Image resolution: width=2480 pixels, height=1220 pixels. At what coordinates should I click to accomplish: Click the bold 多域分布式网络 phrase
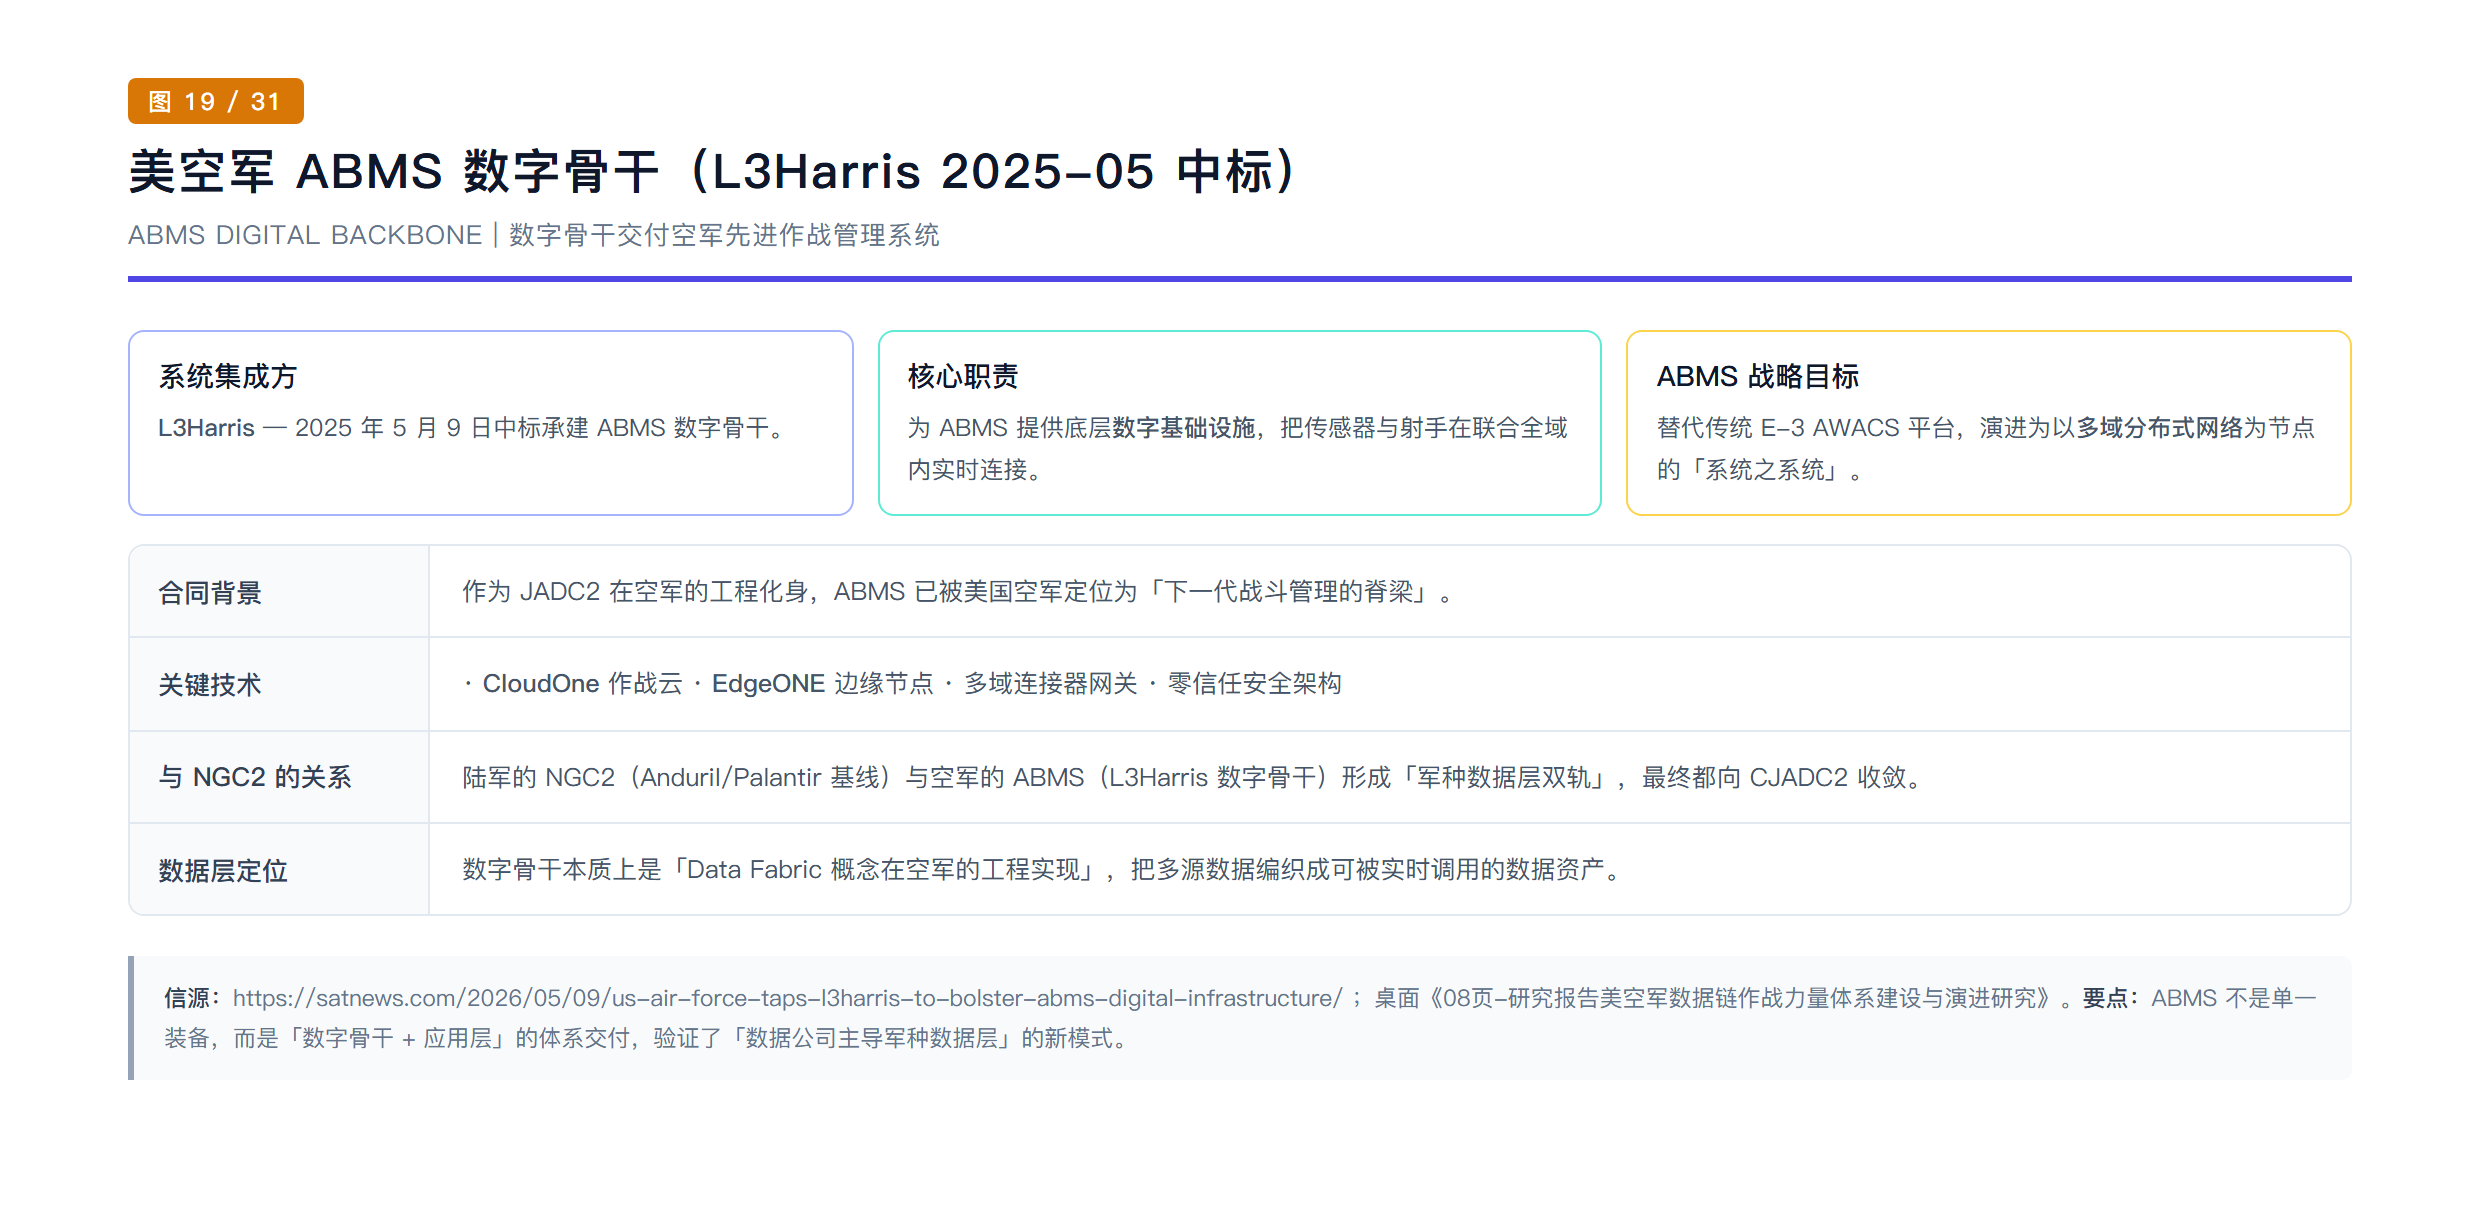[2160, 428]
